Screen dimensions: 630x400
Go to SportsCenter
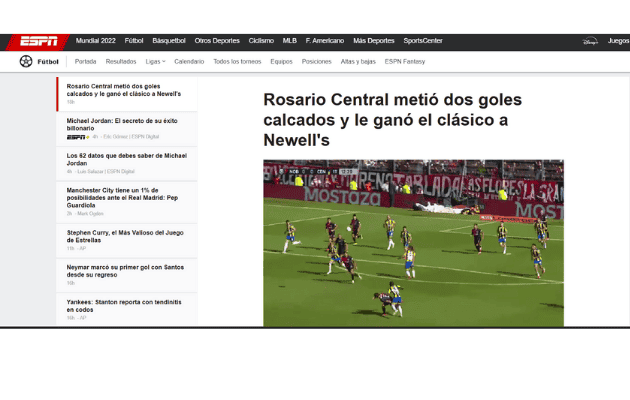pos(423,41)
